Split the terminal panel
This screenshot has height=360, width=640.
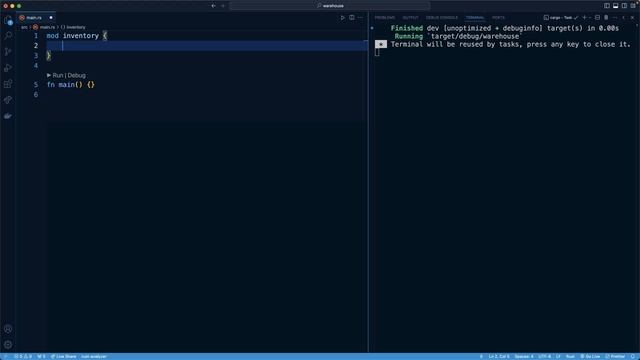(x=598, y=18)
